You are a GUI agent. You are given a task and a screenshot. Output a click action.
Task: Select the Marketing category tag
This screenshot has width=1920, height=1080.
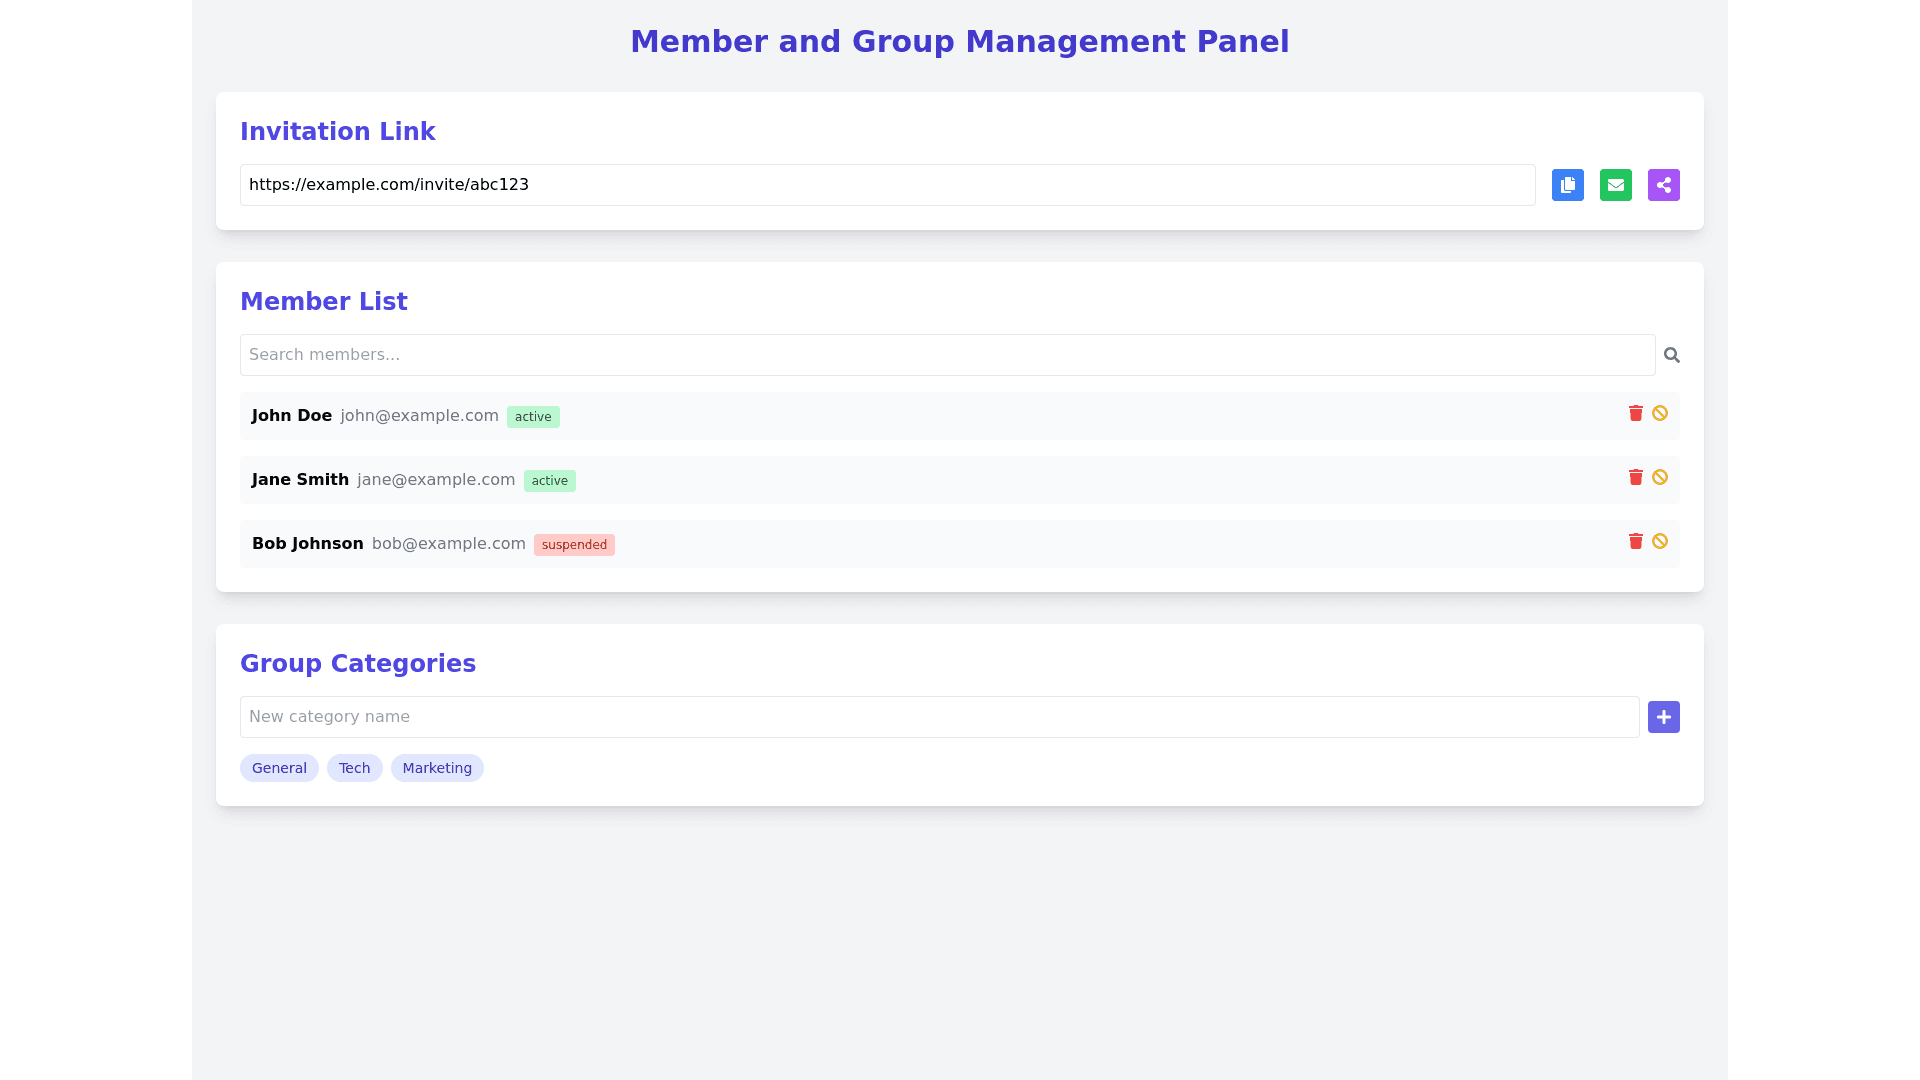coord(437,768)
